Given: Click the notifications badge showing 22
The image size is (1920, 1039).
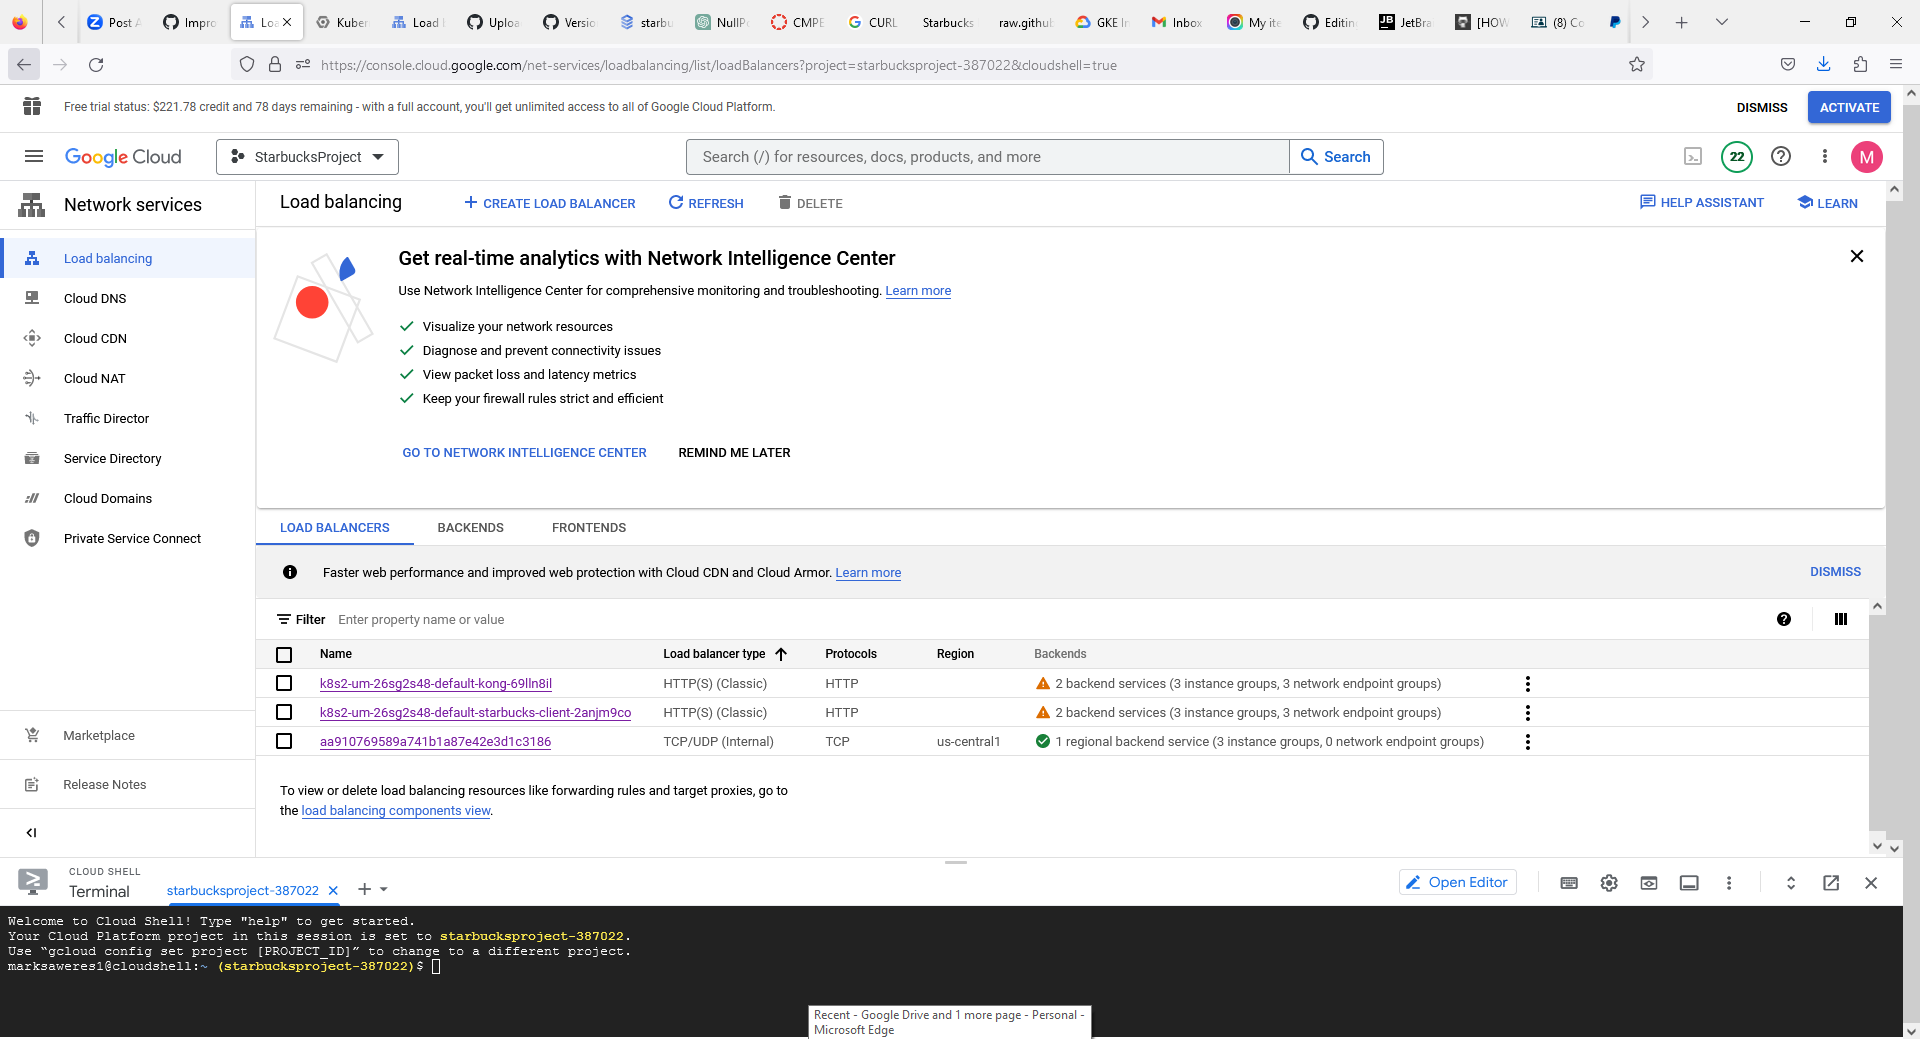Looking at the screenshot, I should 1737,157.
